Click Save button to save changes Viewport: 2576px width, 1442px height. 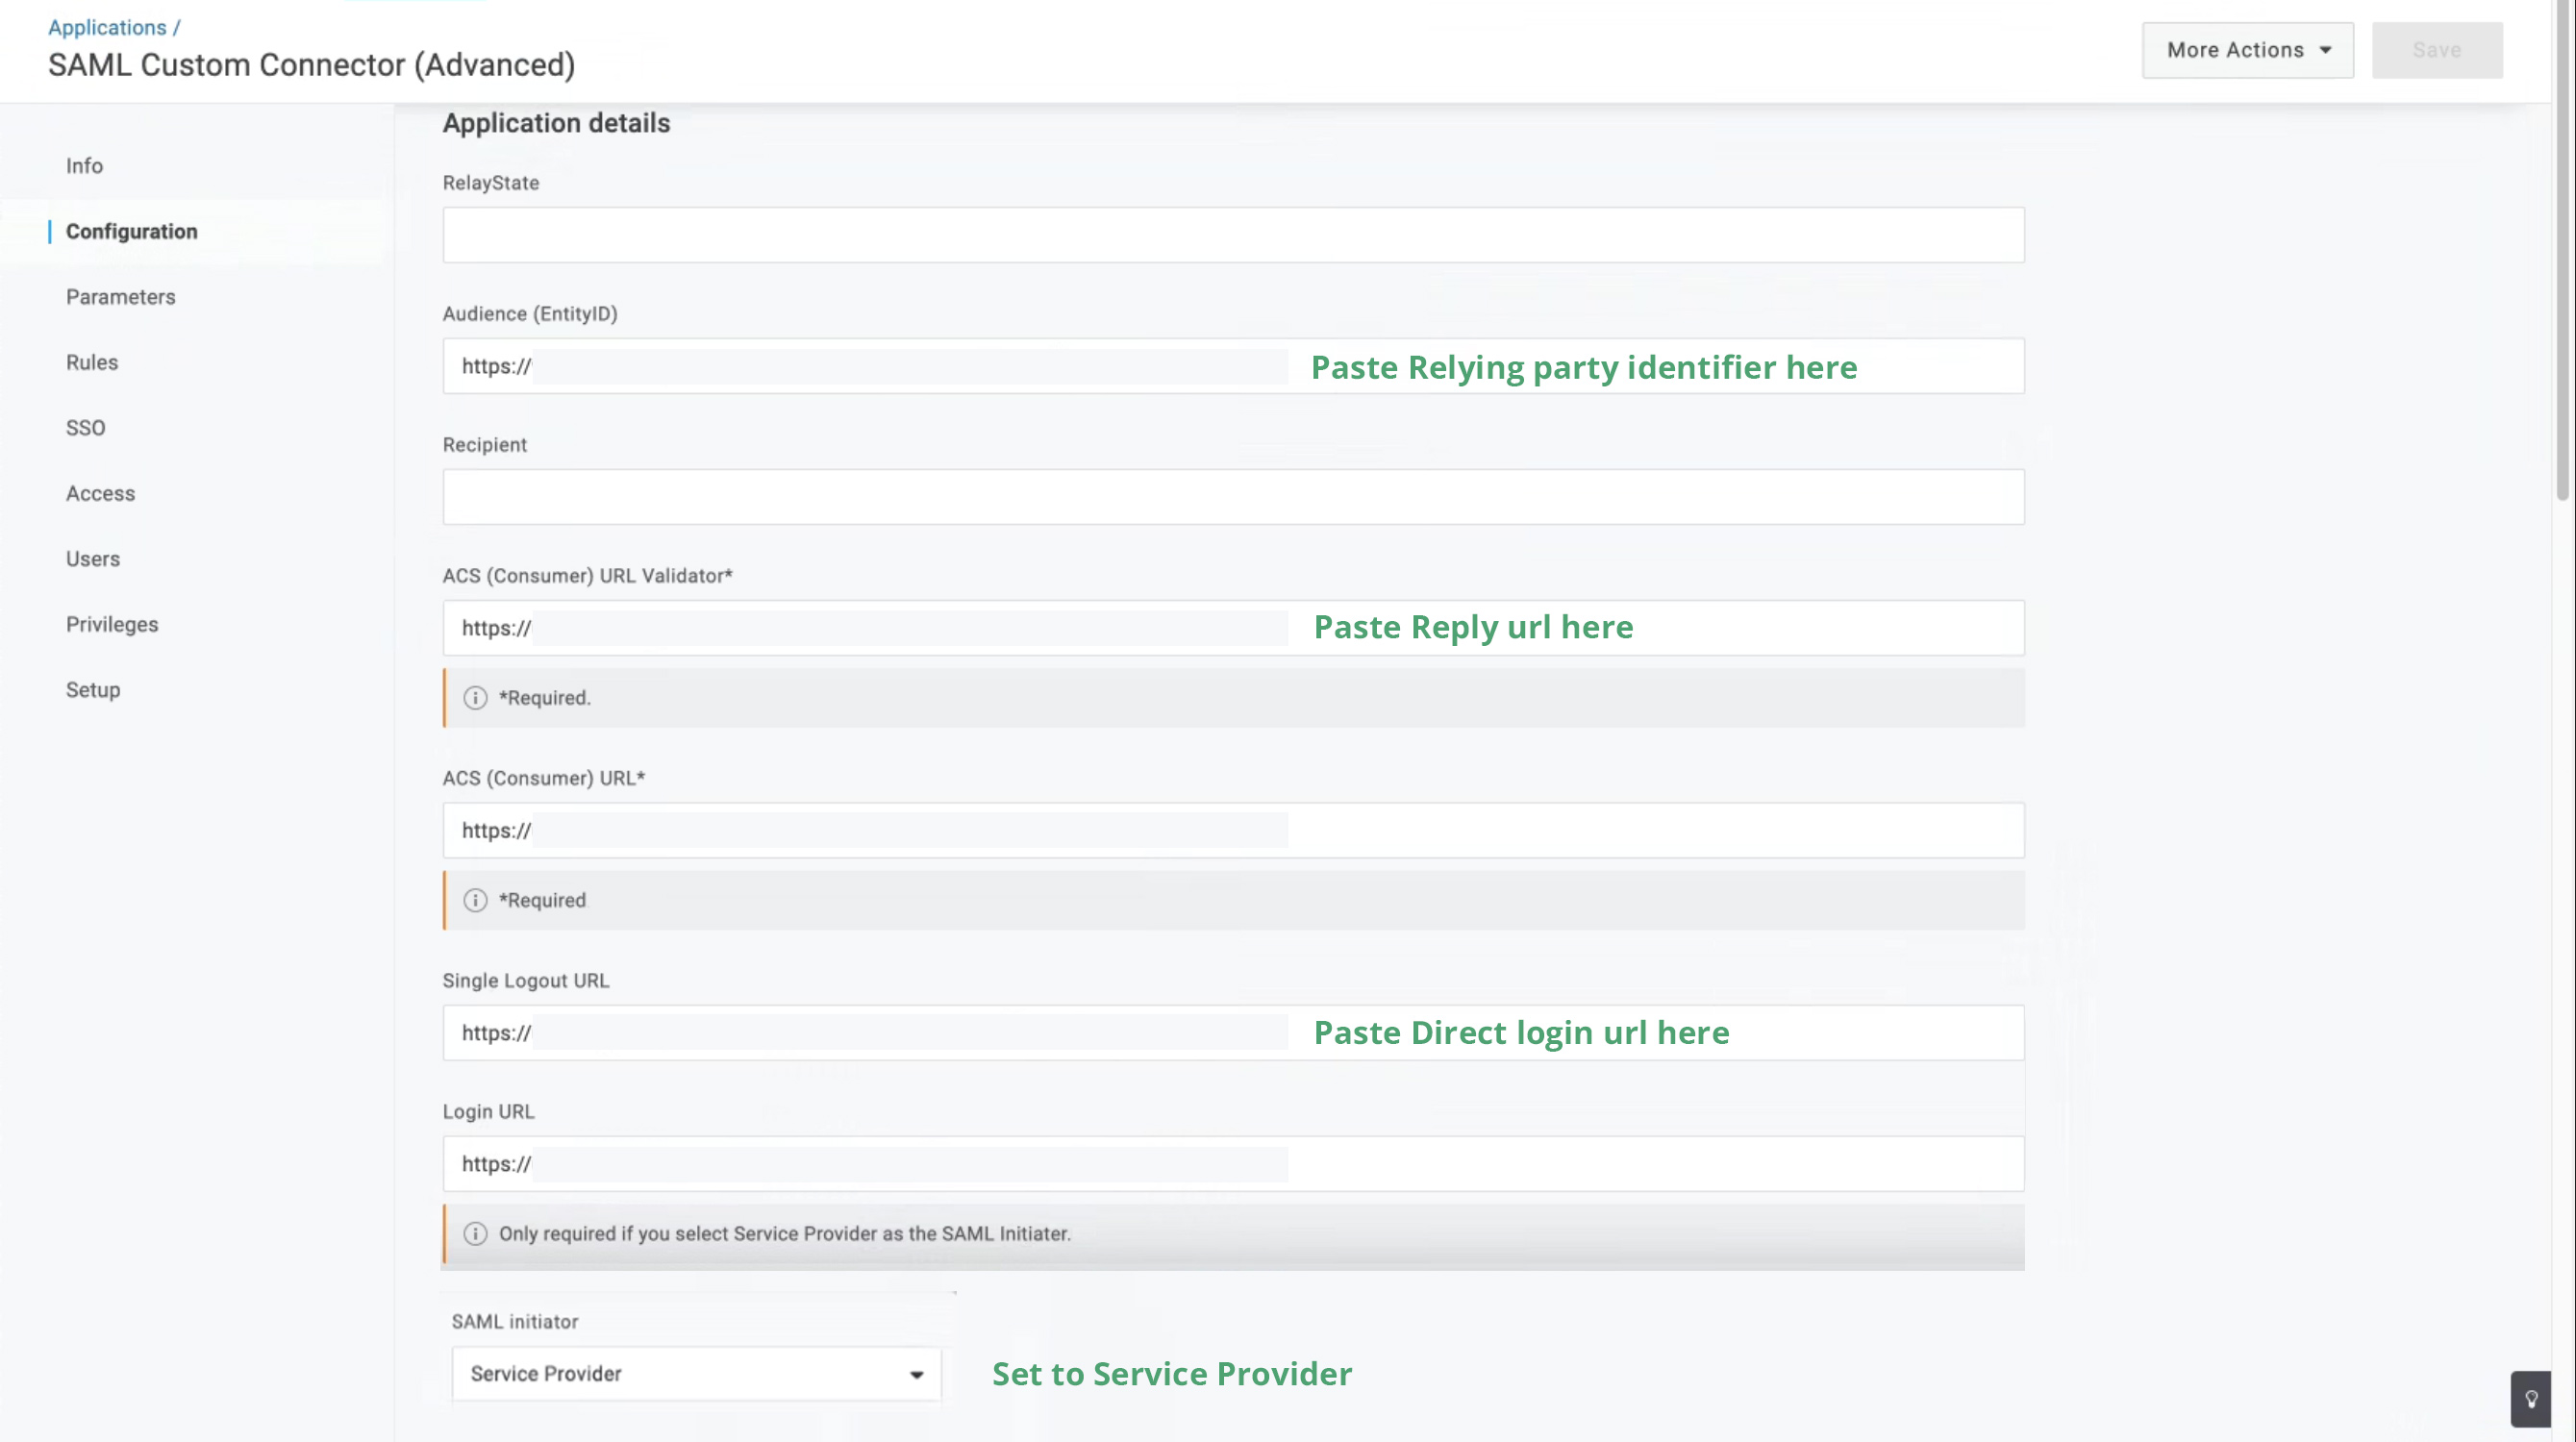tap(2437, 48)
